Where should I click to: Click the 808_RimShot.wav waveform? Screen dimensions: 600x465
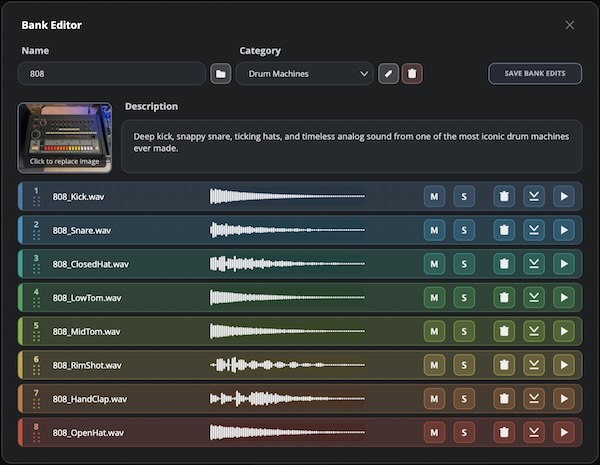pyautogui.click(x=287, y=365)
